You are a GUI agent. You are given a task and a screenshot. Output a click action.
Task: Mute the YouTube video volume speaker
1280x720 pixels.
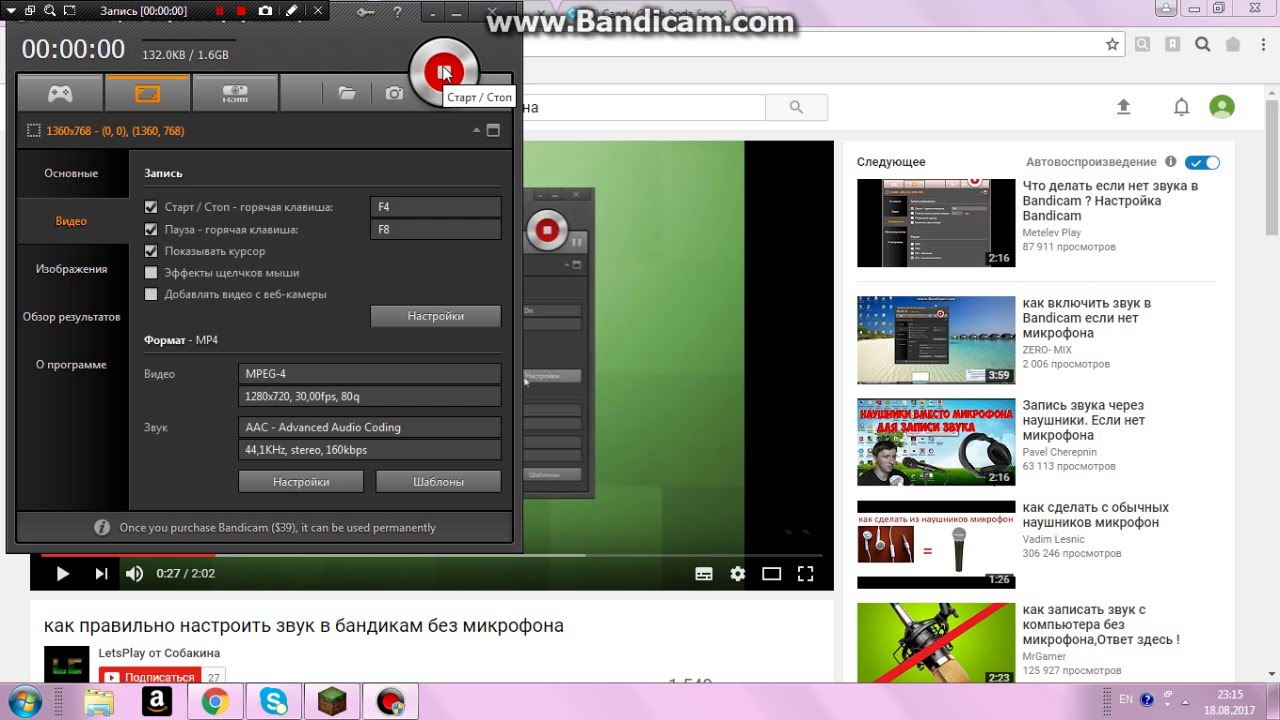[134, 574]
